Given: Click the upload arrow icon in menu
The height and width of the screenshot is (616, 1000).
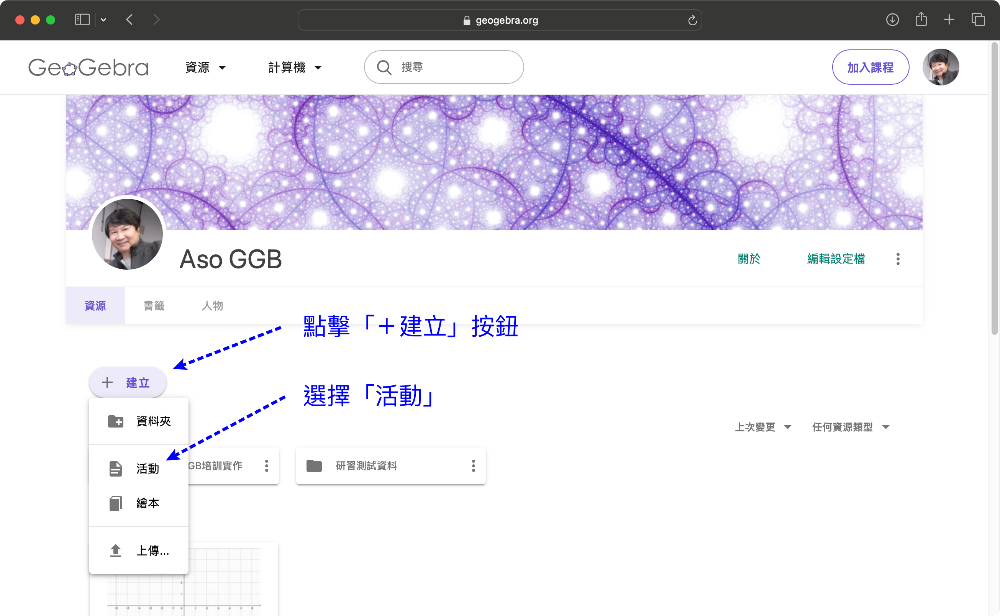Looking at the screenshot, I should coord(115,550).
